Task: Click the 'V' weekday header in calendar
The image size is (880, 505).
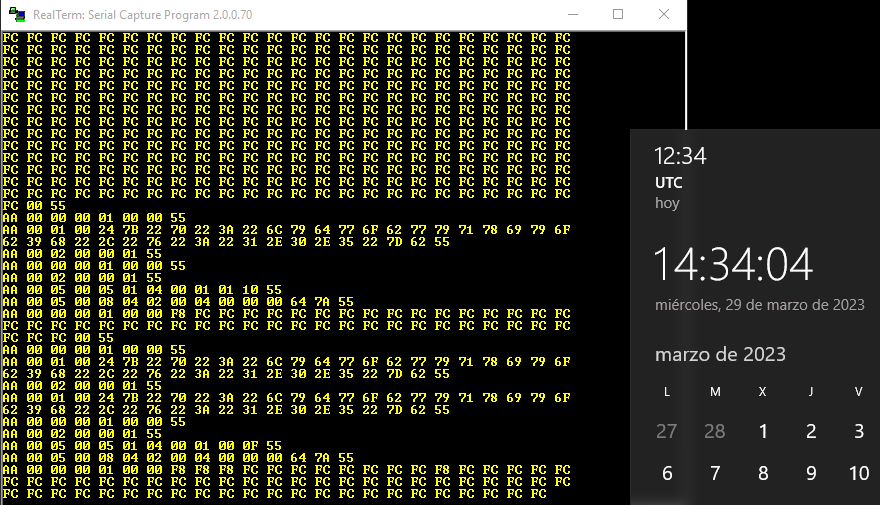Action: pos(859,392)
